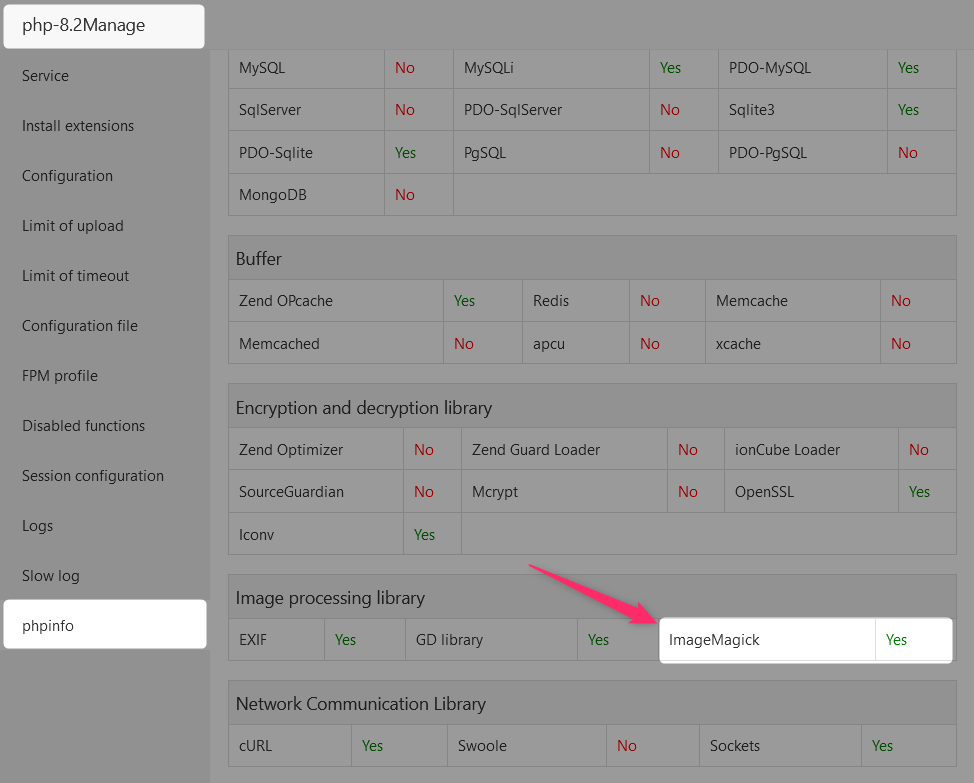Click the Yes value beside ImageMagick

896,640
